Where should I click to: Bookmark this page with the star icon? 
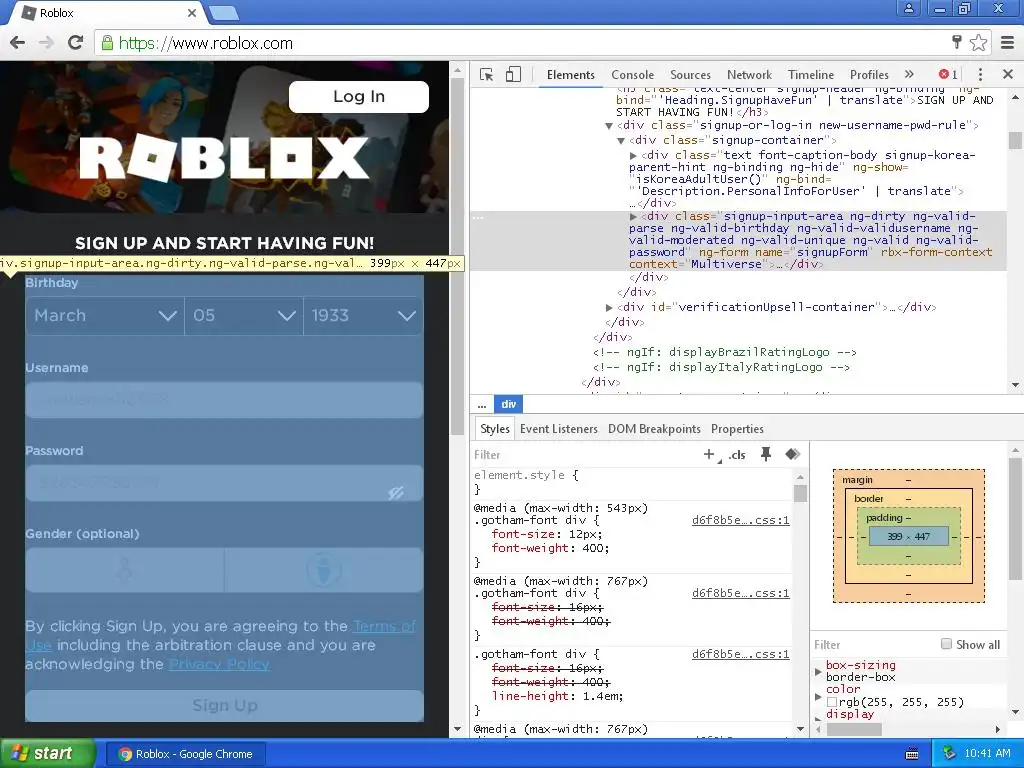(978, 43)
